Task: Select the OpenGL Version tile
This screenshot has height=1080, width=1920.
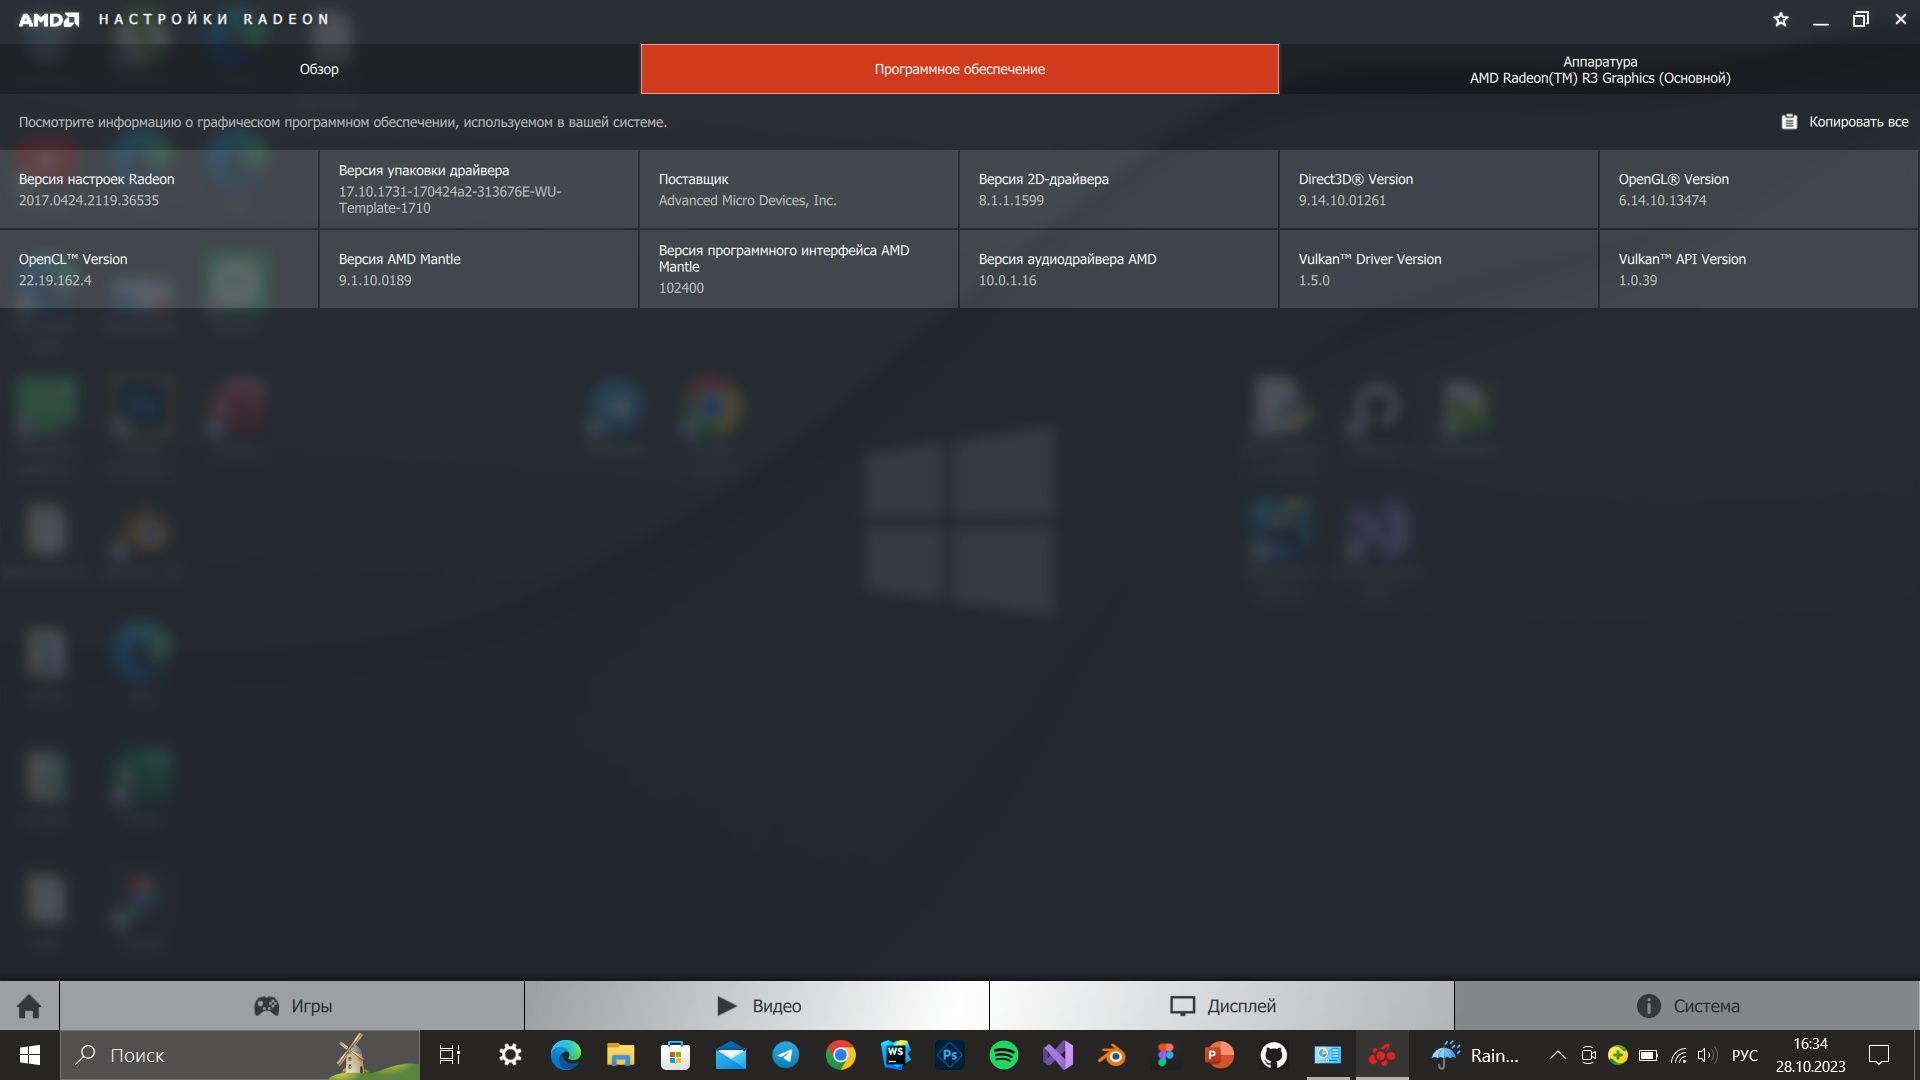Action: 1759,189
